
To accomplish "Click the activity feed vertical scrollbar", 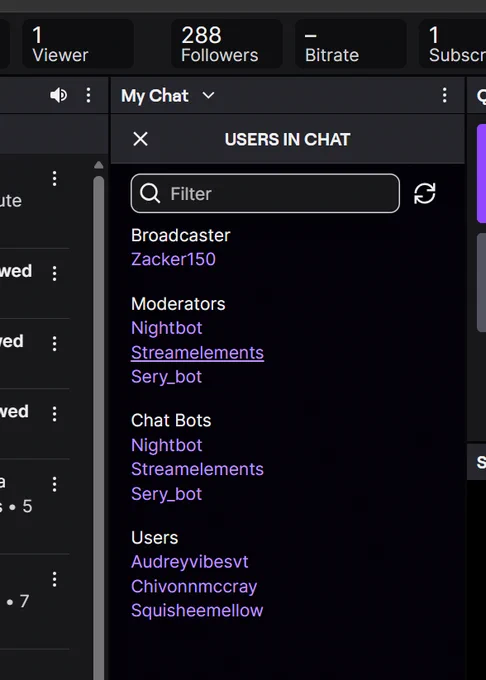I will 98,427.
